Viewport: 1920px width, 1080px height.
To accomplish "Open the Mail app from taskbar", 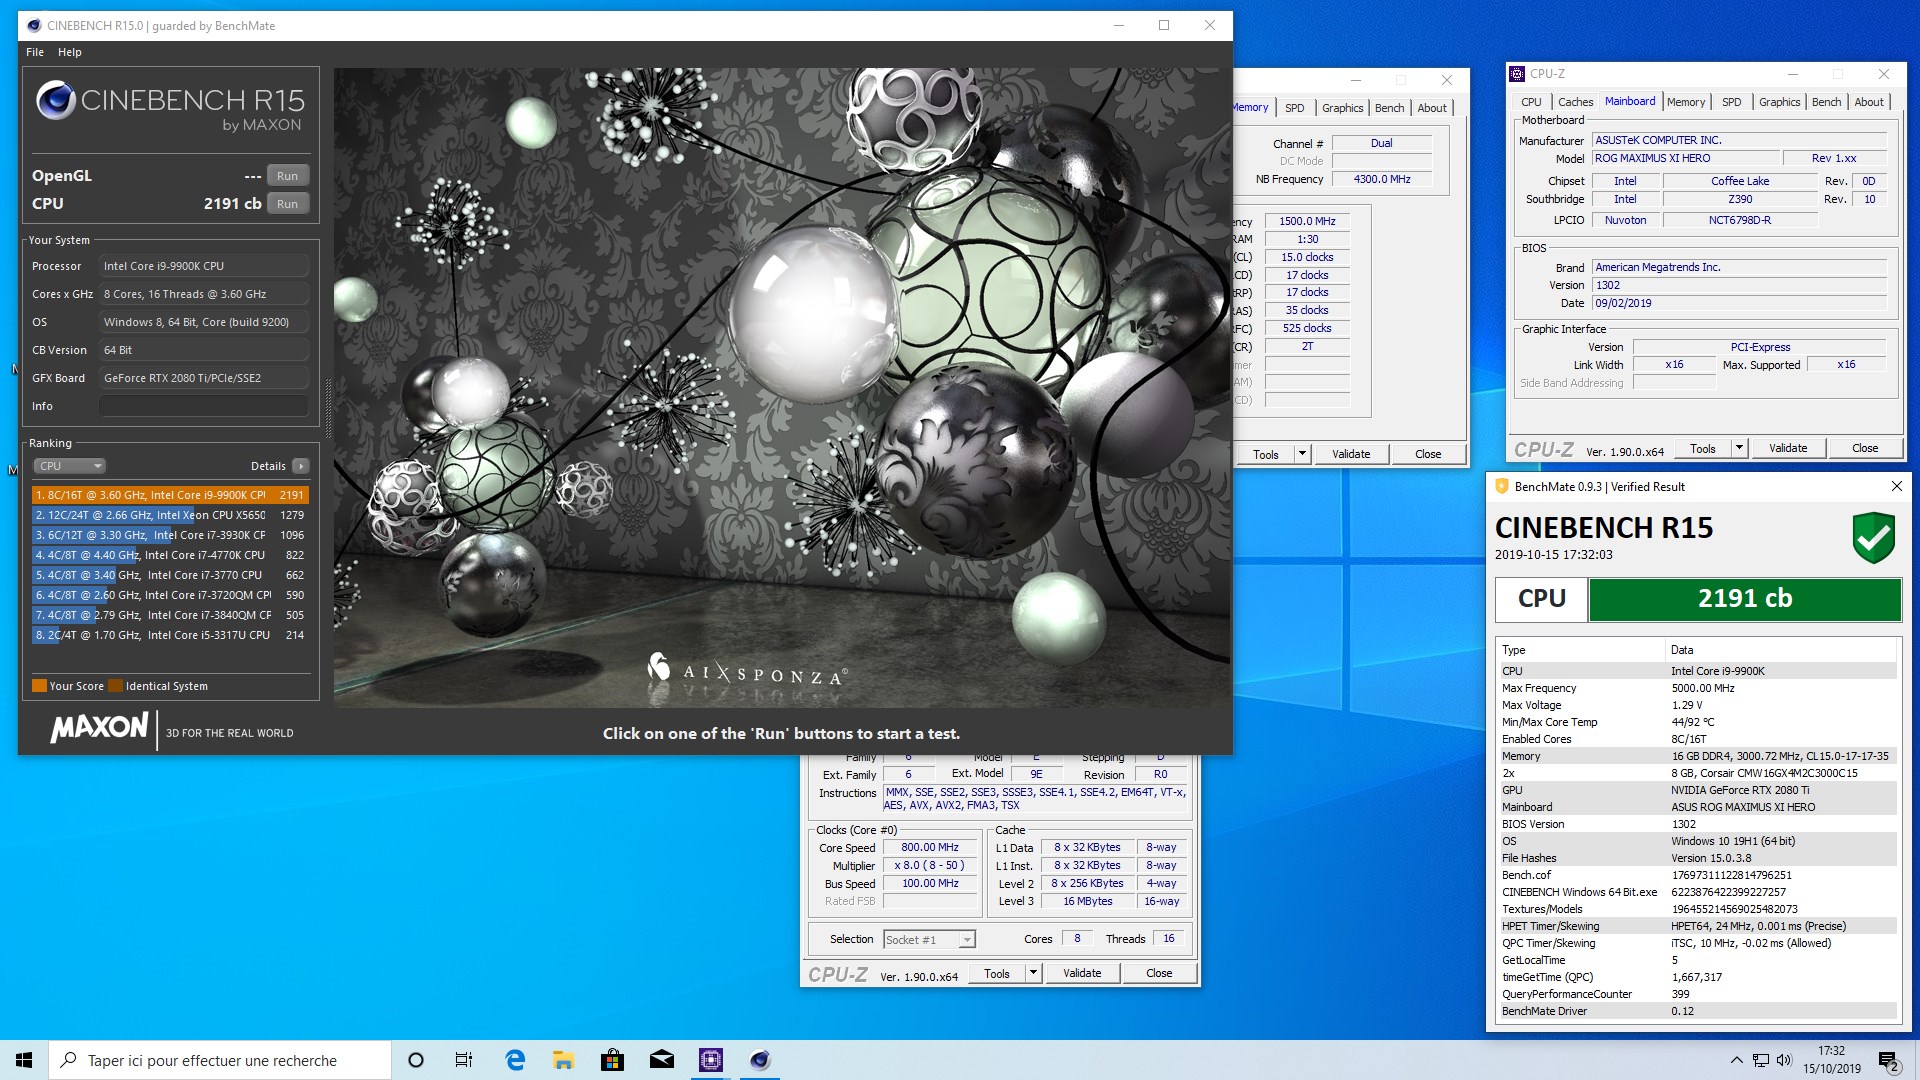I will 661,1060.
